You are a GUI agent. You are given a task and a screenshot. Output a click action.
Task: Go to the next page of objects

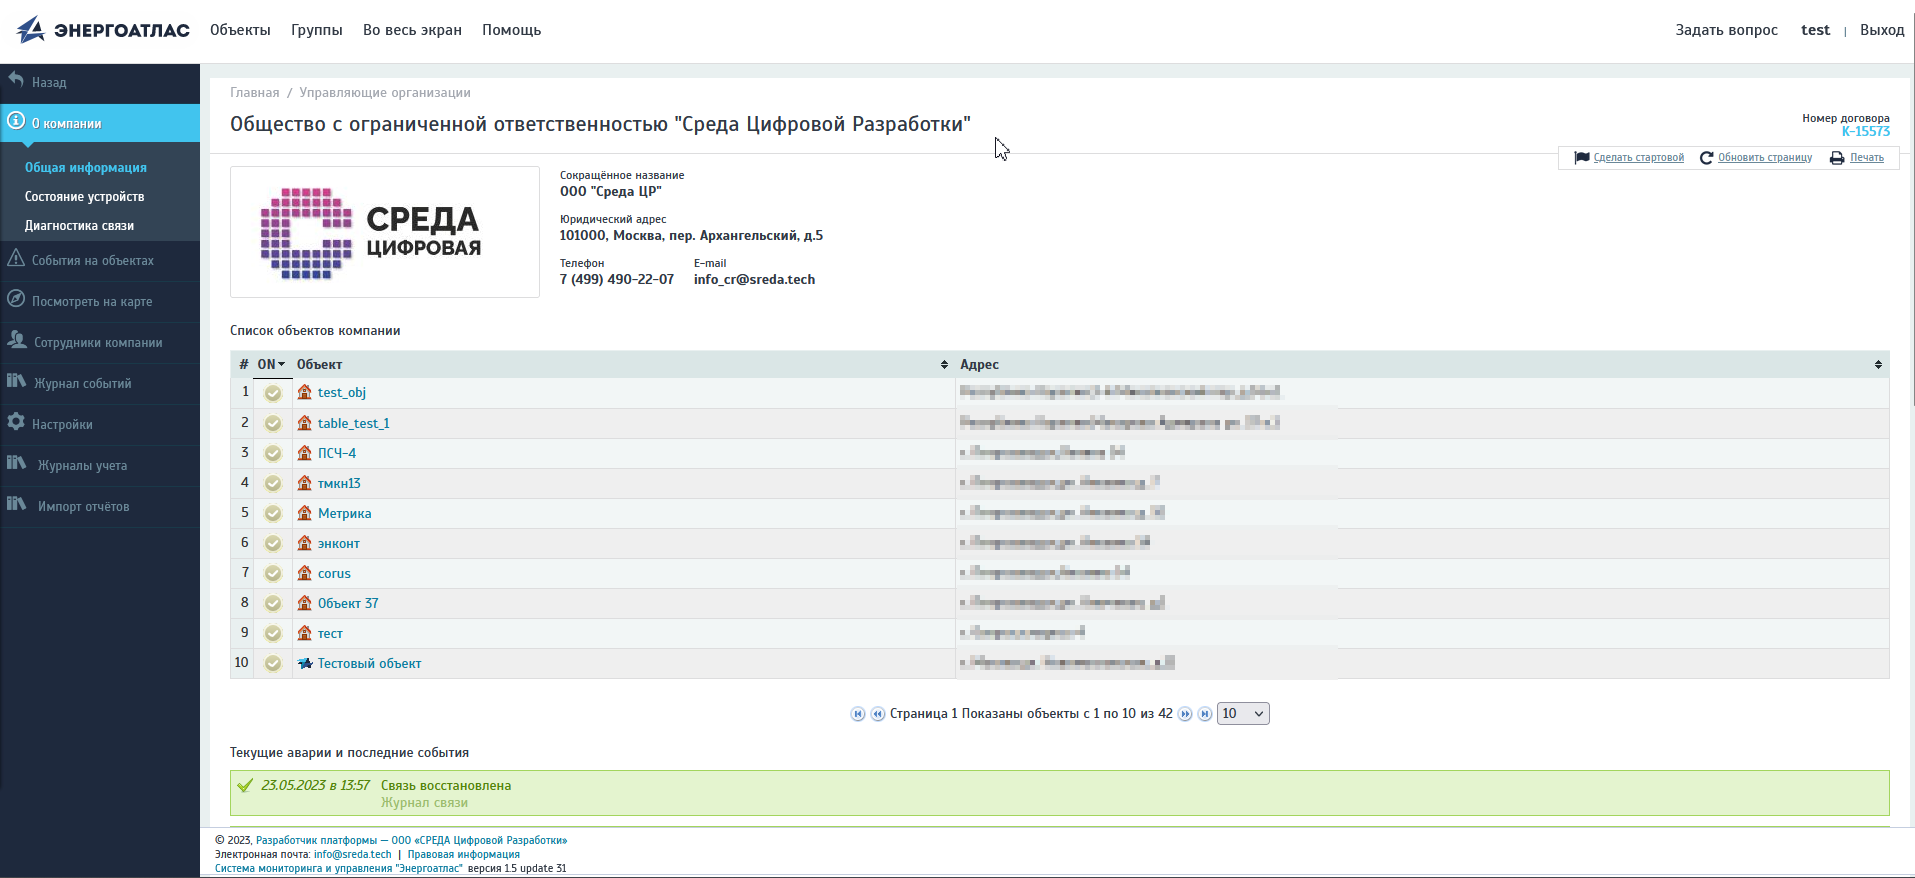(x=1185, y=714)
